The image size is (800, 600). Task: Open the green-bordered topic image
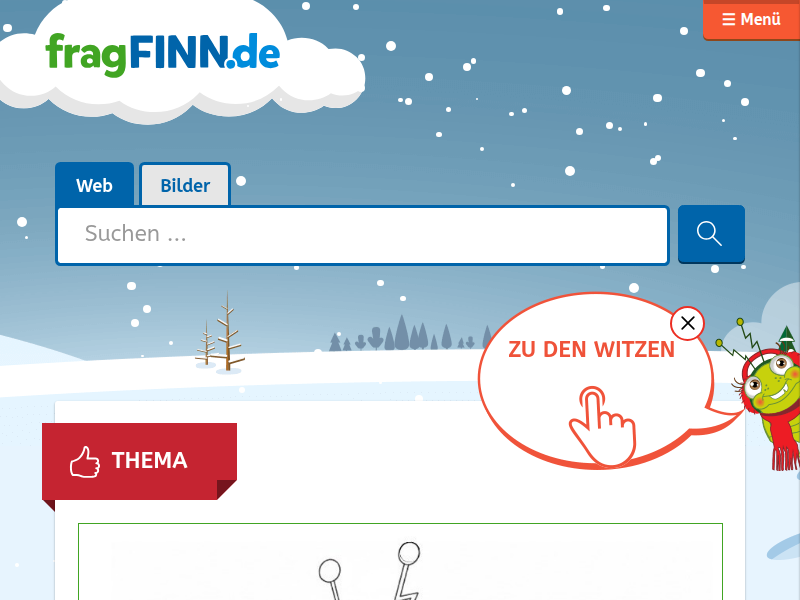(x=401, y=561)
